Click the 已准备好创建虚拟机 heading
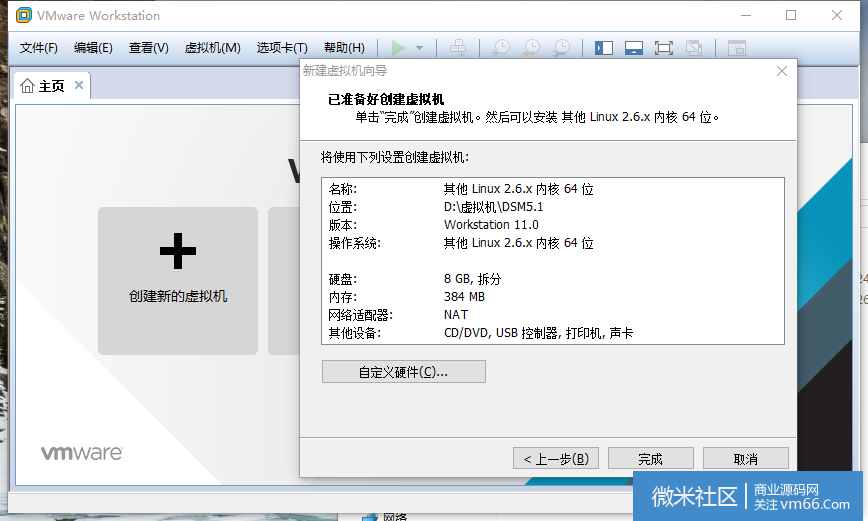868x521 pixels. 386,100
